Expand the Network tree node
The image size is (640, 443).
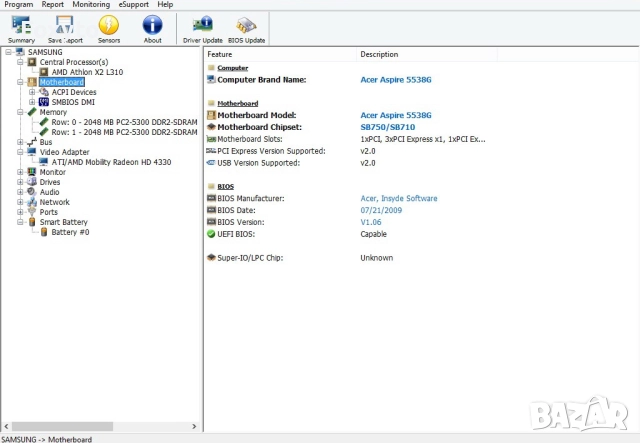point(20,202)
